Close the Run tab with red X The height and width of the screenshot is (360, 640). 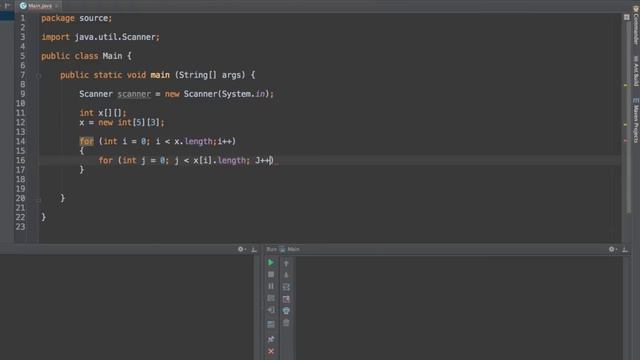(x=271, y=351)
